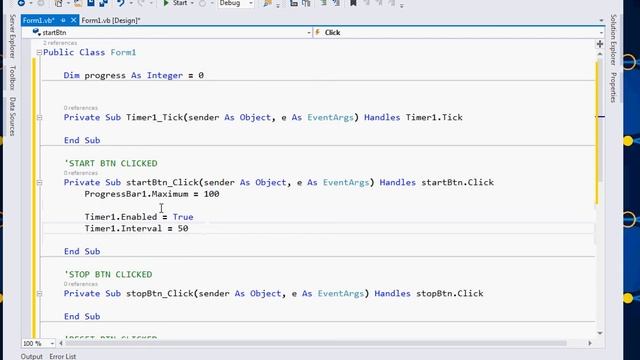This screenshot has height=360, width=640.
Task: Open the Data Sources side tab
Action: click(x=13, y=116)
